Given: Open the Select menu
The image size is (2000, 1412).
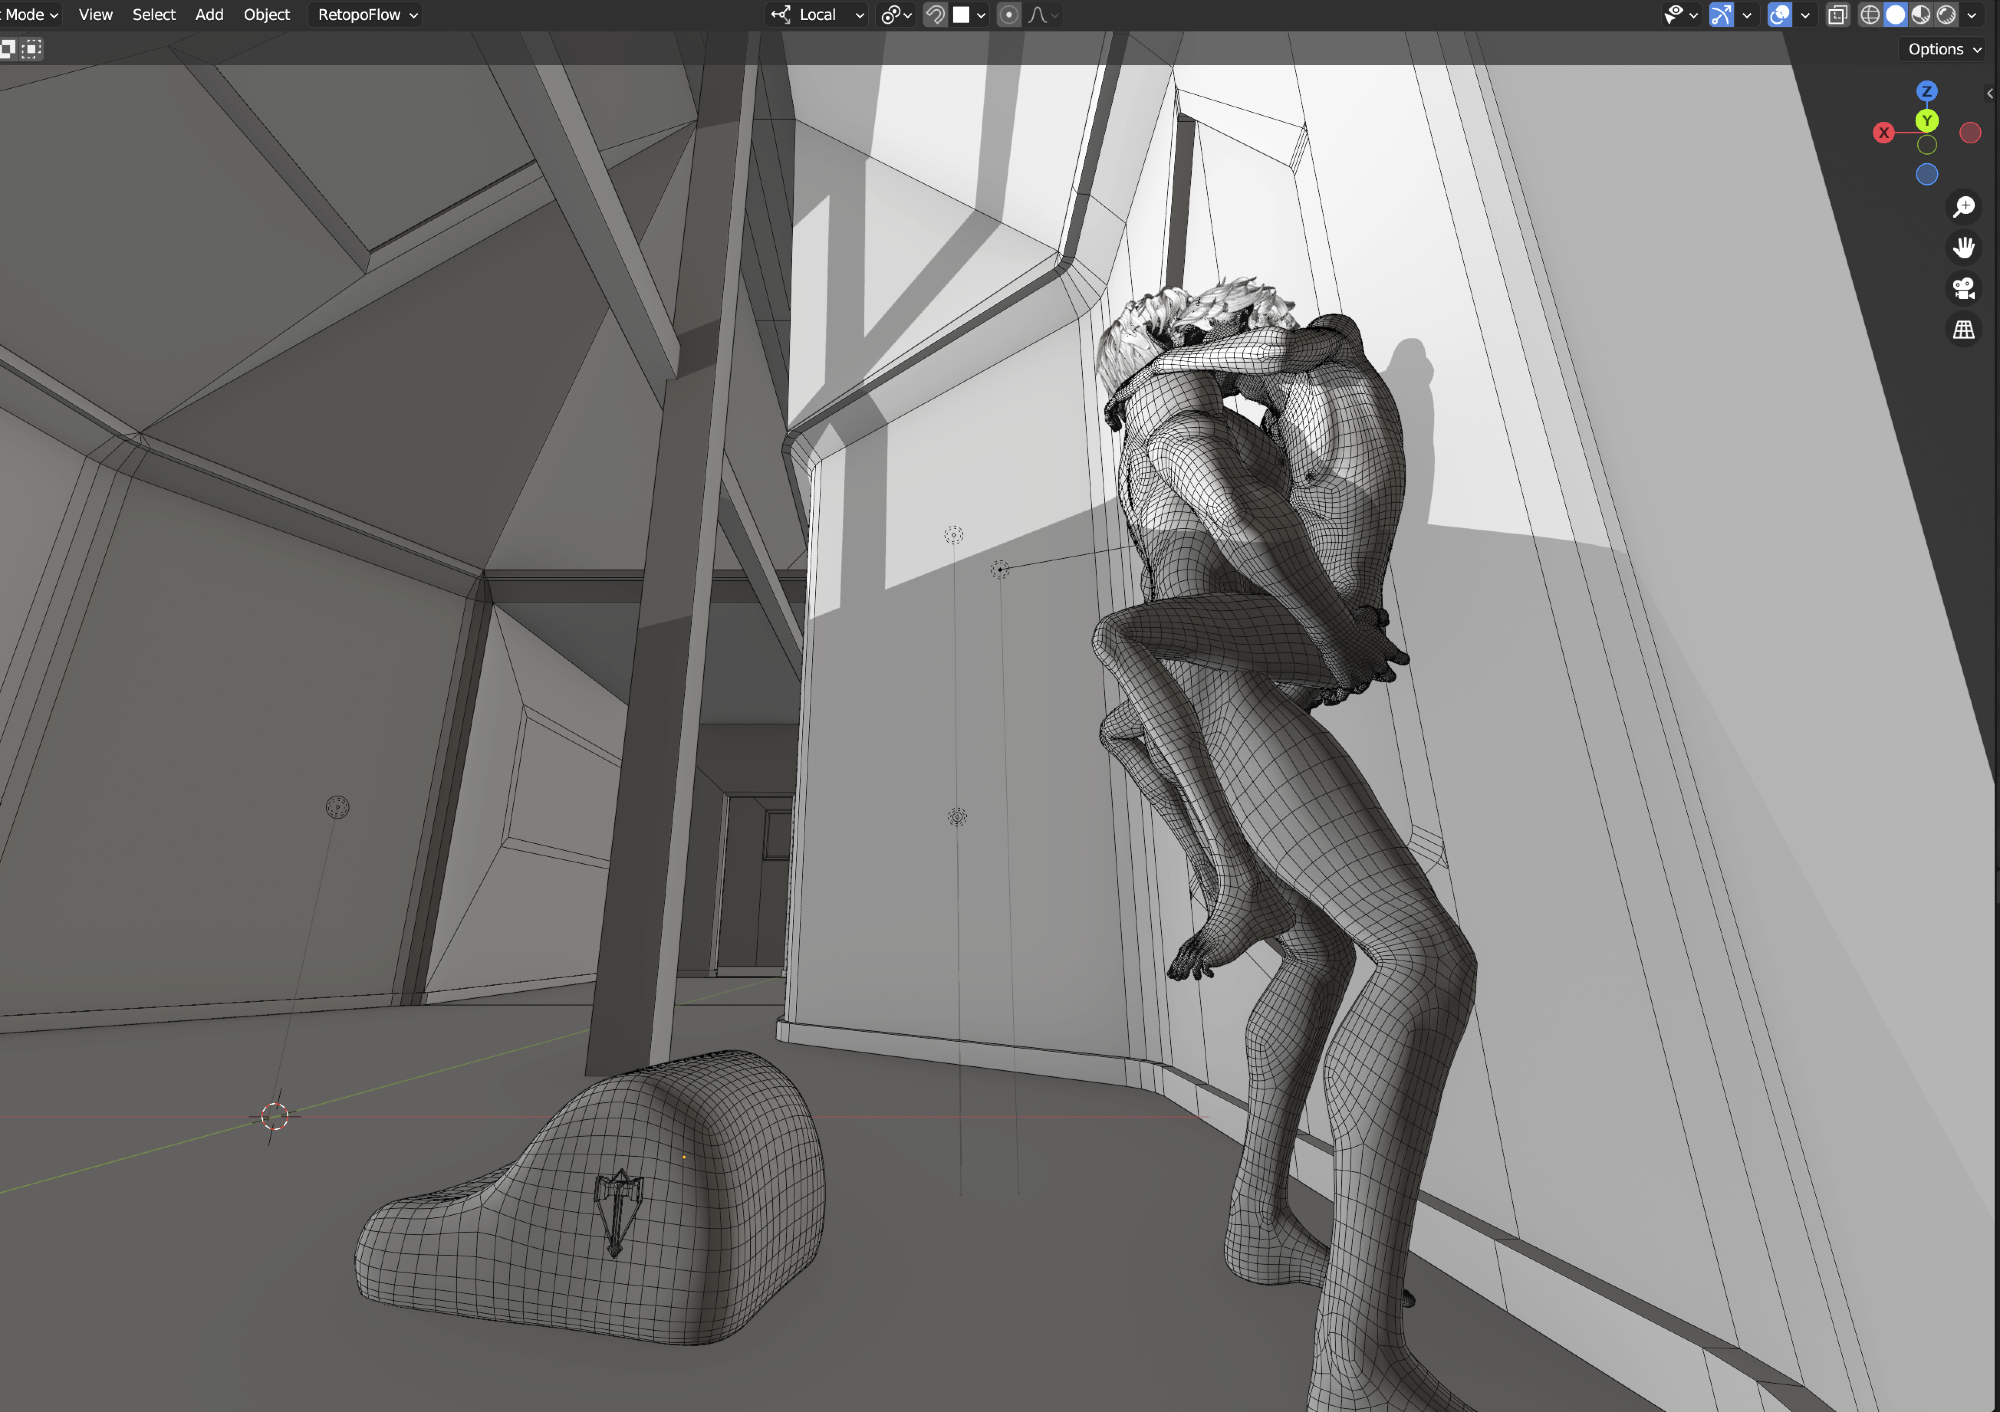Looking at the screenshot, I should click(153, 15).
